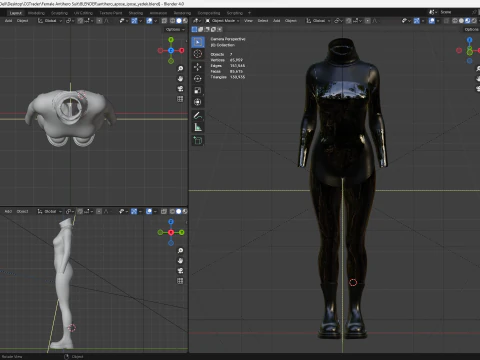
Task: Click blue Z axis on bottom-left viewport gizmo
Action: click(x=171, y=222)
